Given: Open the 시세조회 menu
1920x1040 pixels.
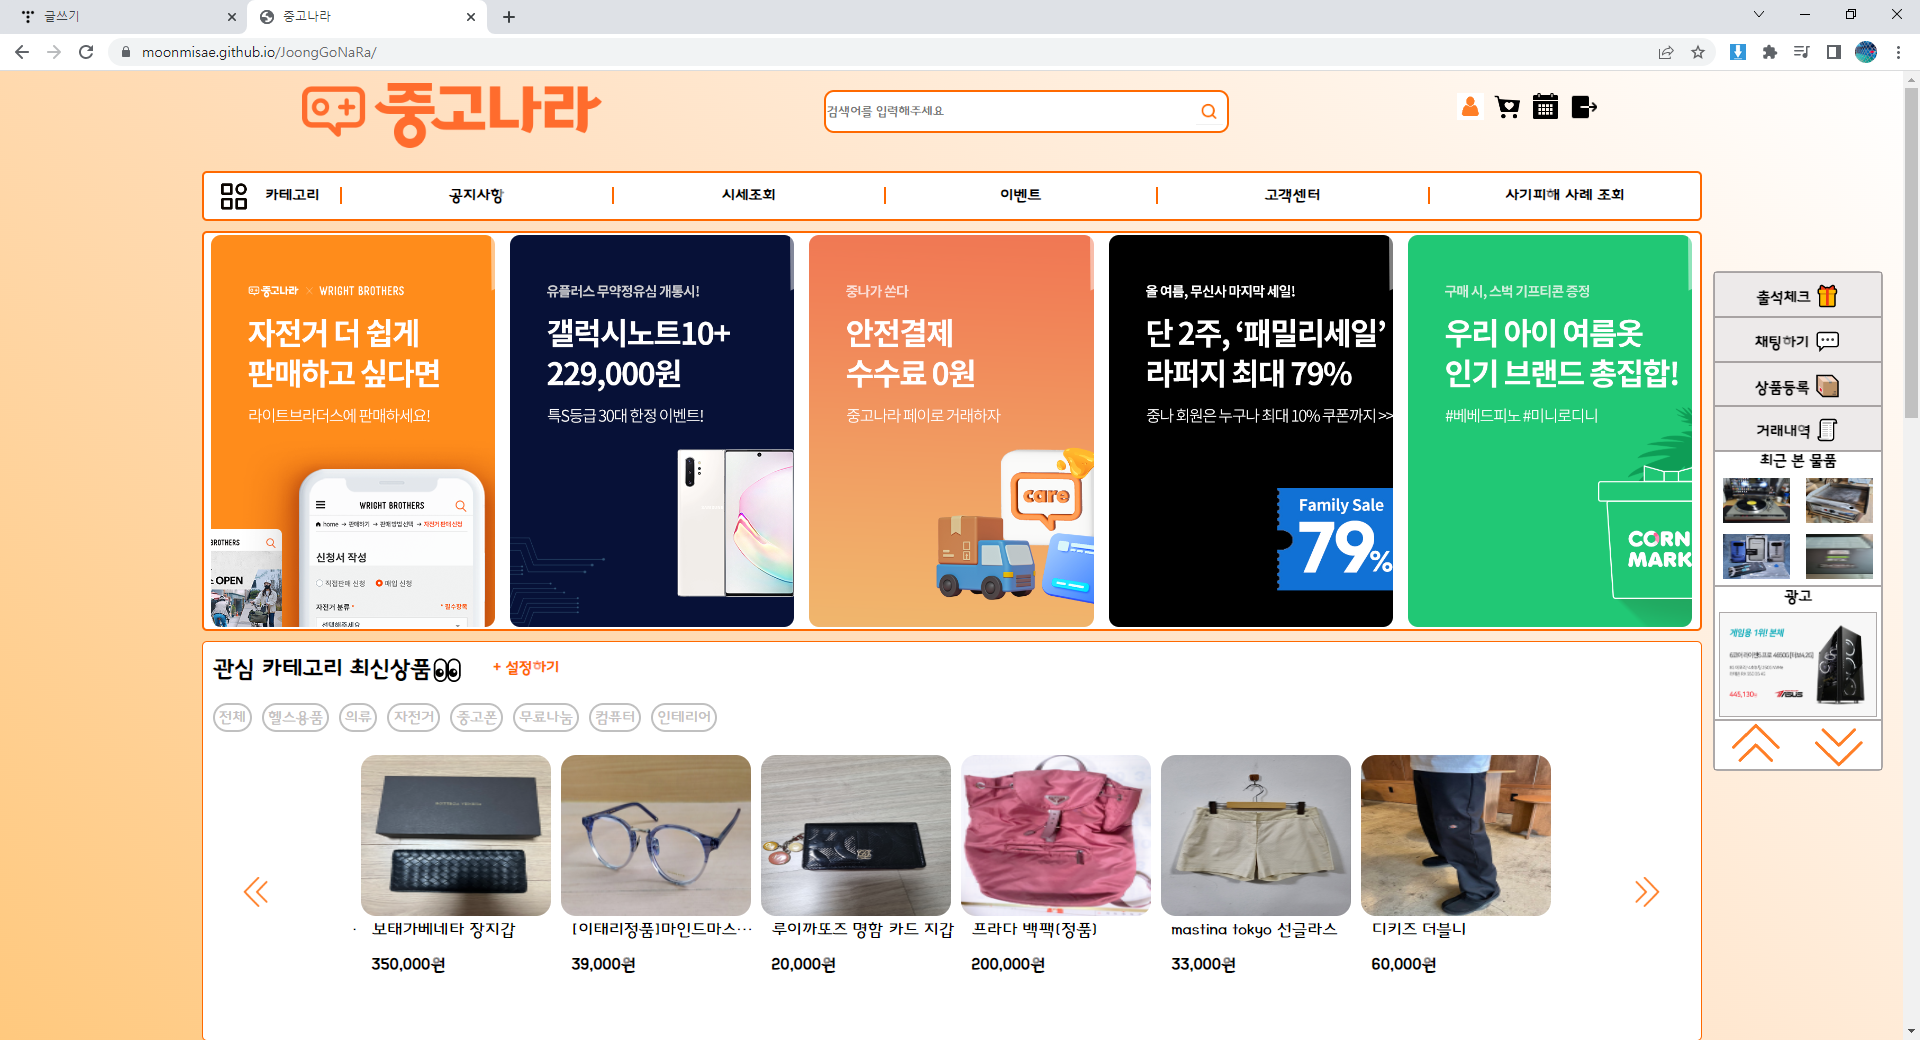Looking at the screenshot, I should (748, 195).
